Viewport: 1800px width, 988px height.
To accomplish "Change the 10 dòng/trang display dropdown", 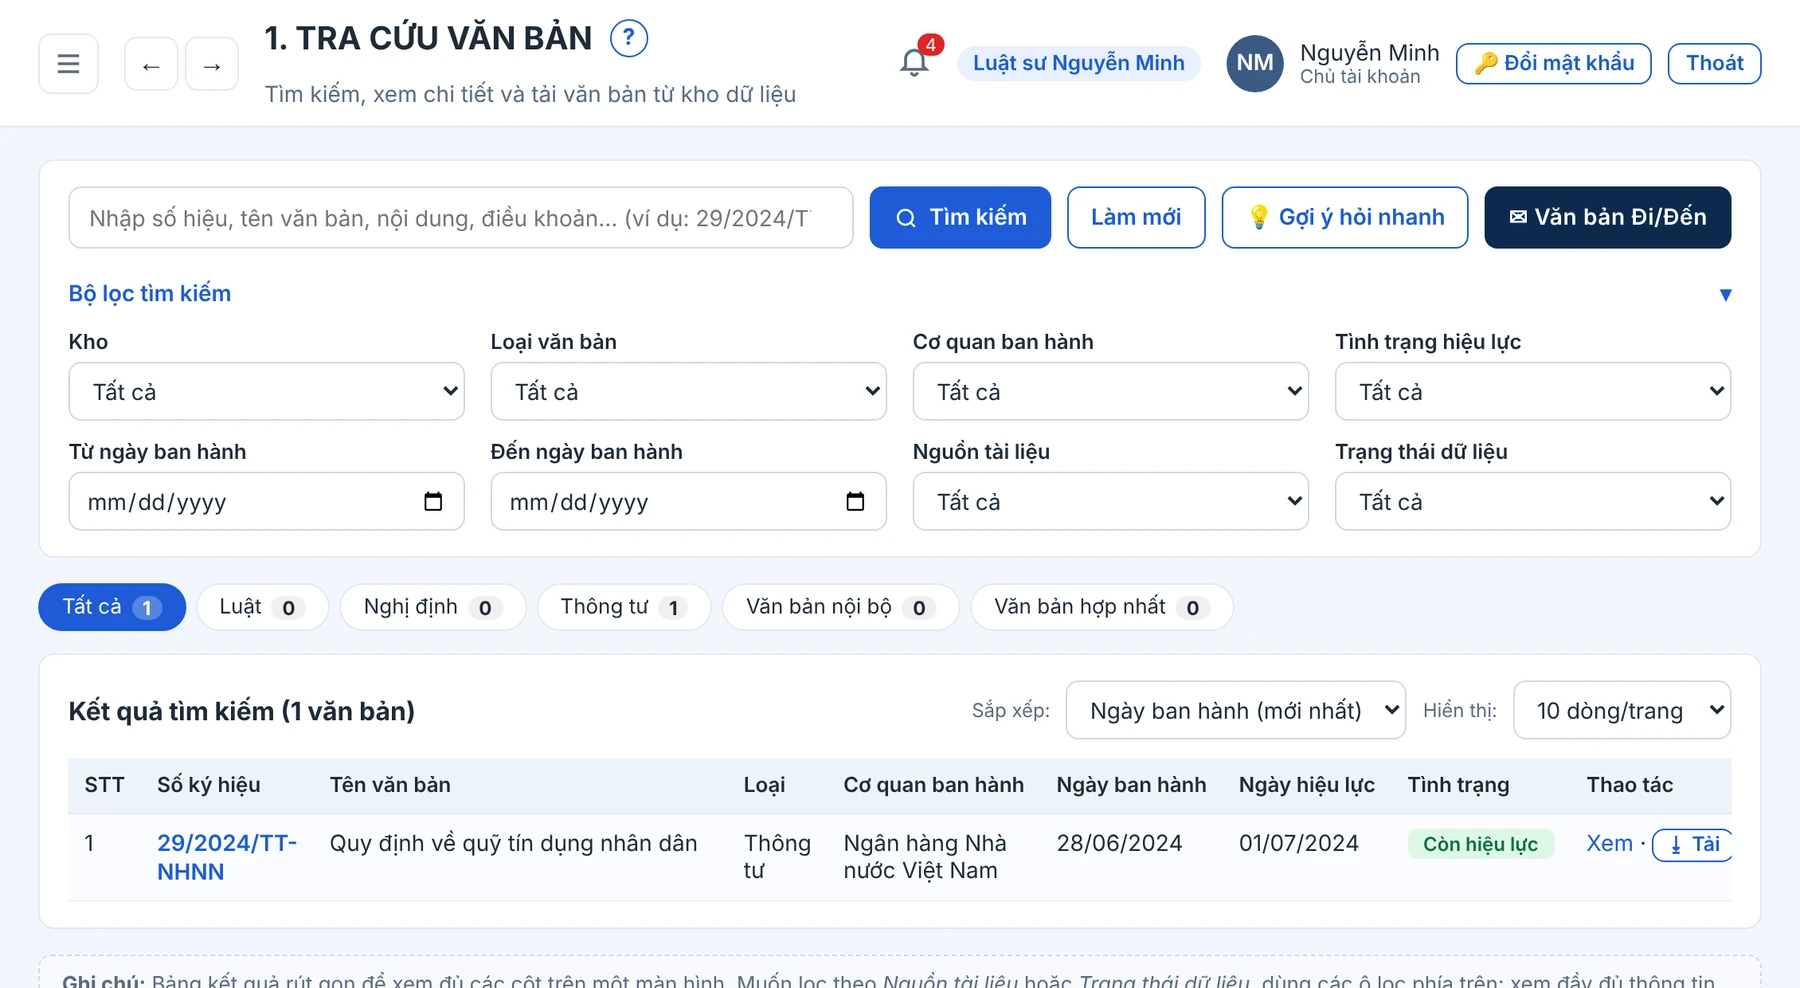I will 1622,710.
